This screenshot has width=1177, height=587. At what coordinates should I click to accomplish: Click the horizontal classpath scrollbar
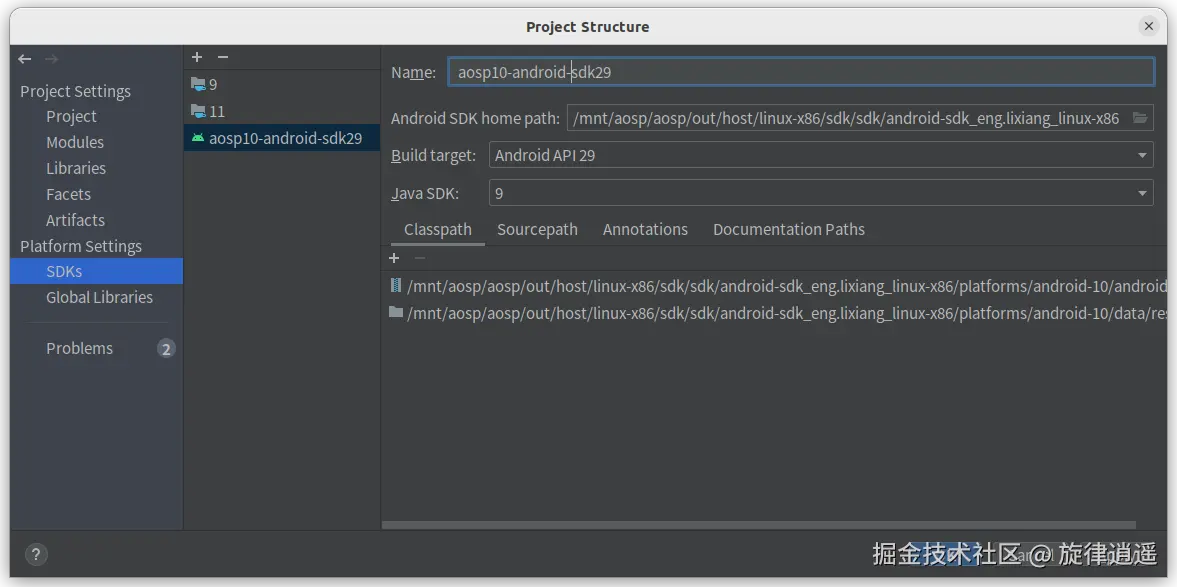pyautogui.click(x=758, y=525)
